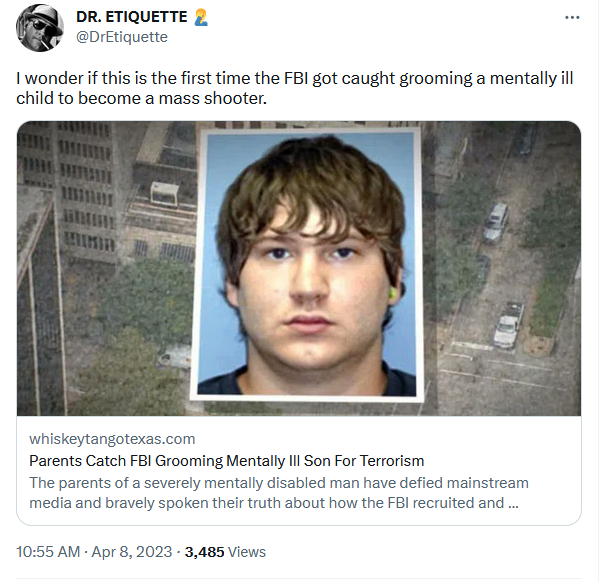
Task: Open the whiskeytangotexas.com domain link
Action: tap(112, 439)
